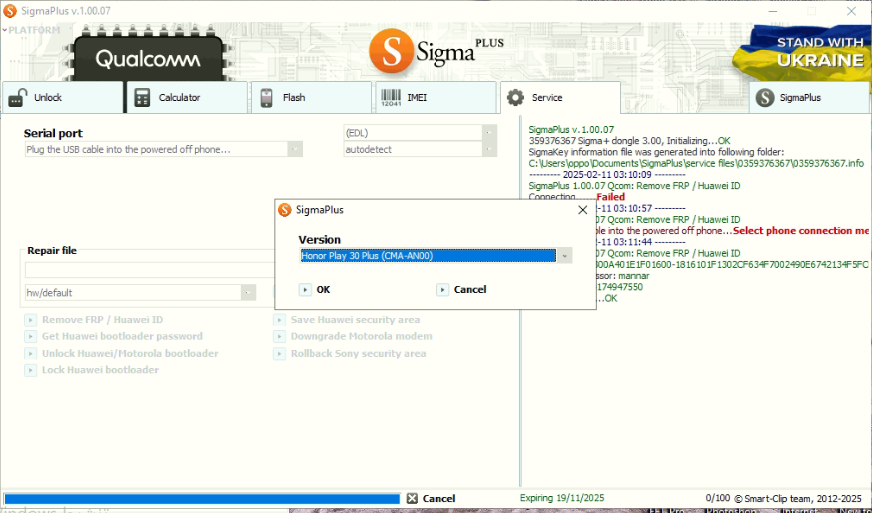This screenshot has height=513, width=872.
Task: Click the 0/100 counter in the status bar
Action: click(717, 498)
